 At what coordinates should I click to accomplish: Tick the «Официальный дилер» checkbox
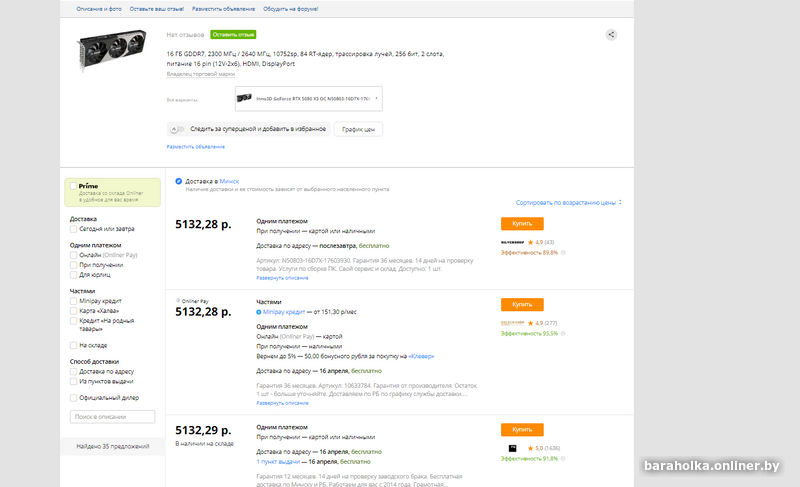74,397
